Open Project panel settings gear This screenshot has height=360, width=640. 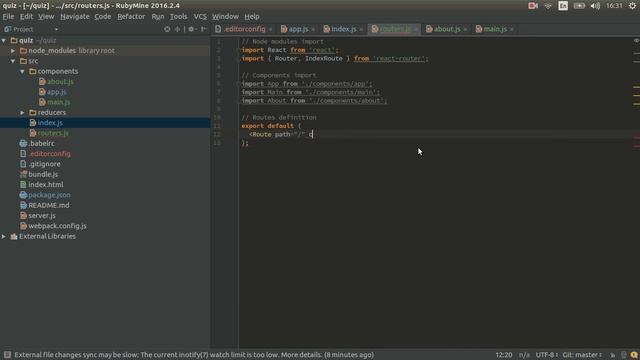pos(191,29)
